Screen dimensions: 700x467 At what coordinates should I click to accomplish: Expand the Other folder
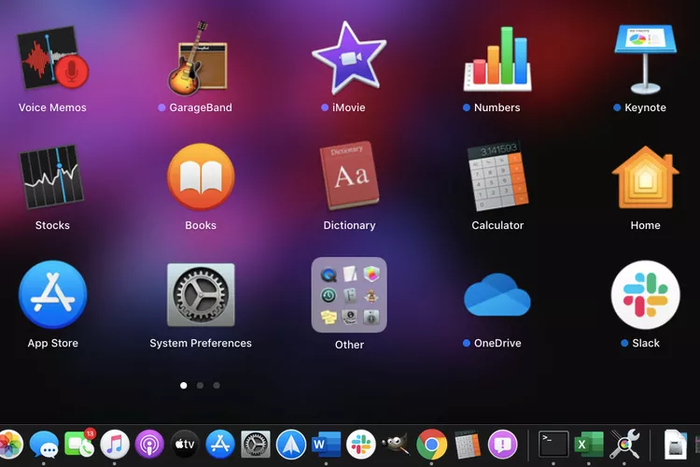click(349, 295)
